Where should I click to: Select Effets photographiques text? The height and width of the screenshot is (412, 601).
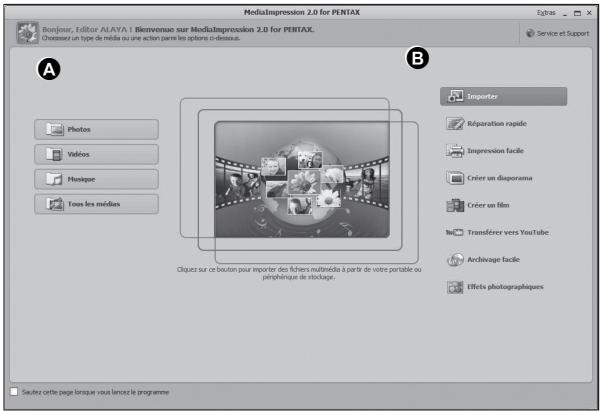coord(505,287)
